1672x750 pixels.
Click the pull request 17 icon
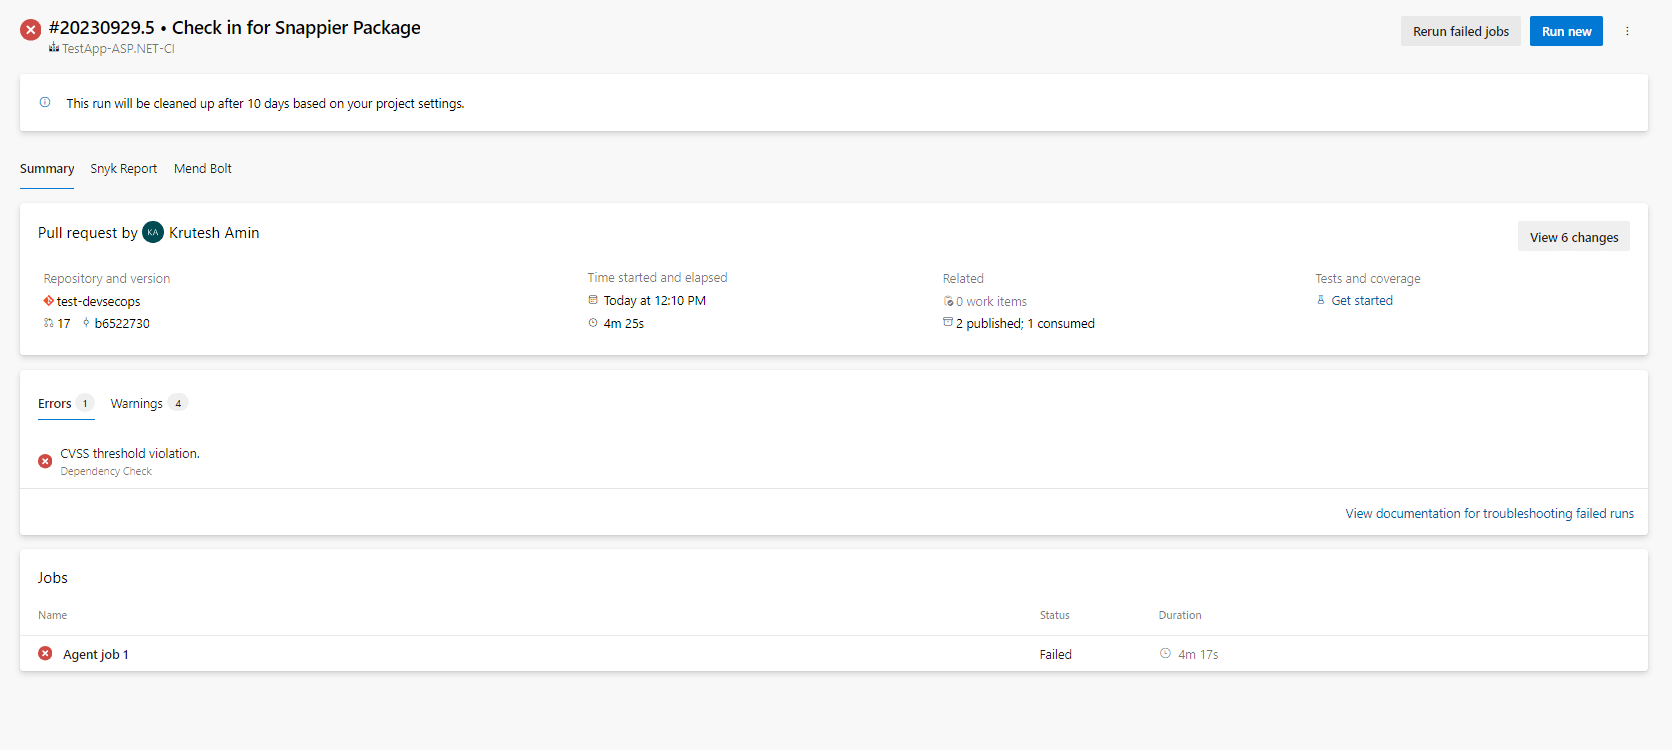click(48, 323)
